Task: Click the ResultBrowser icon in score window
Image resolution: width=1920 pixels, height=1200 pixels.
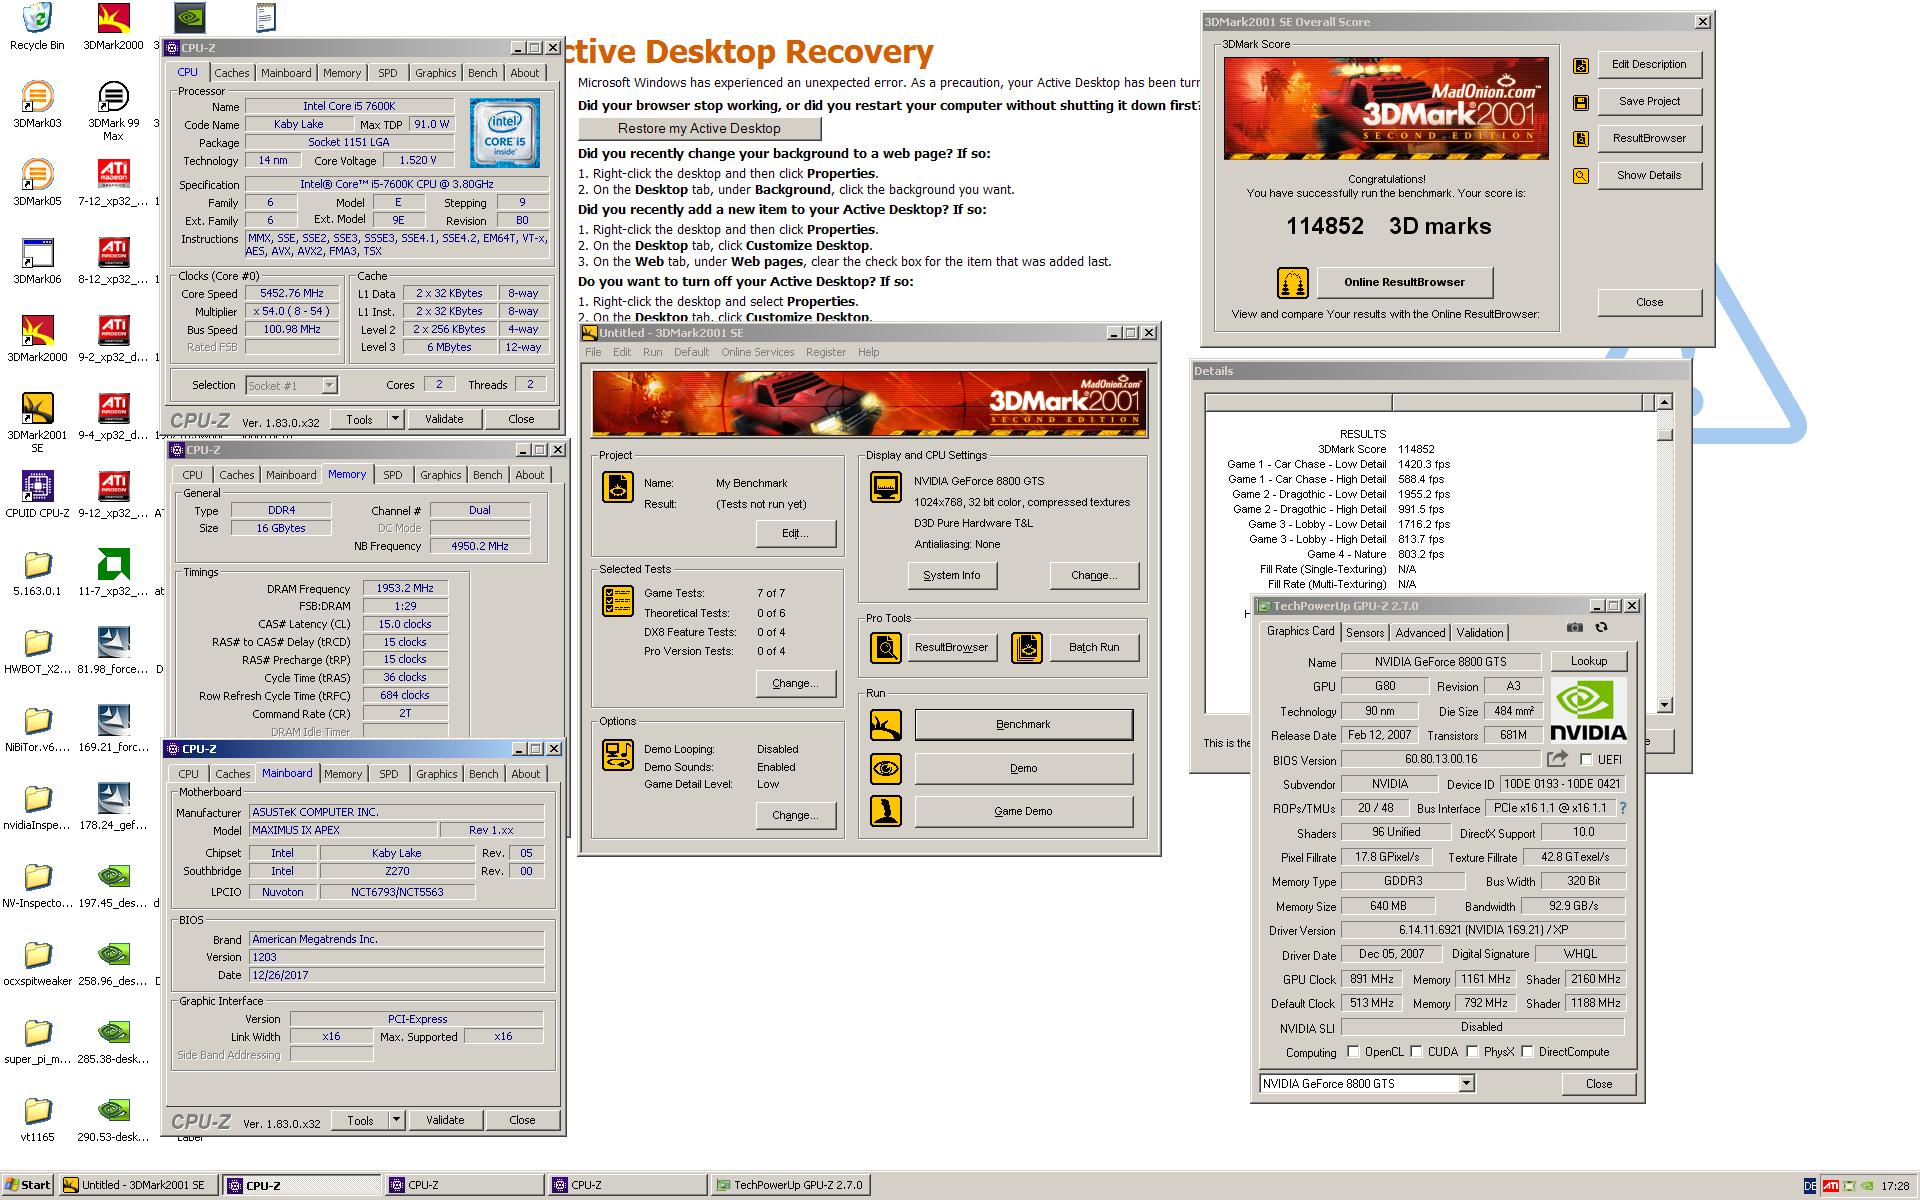Action: click(x=1581, y=139)
